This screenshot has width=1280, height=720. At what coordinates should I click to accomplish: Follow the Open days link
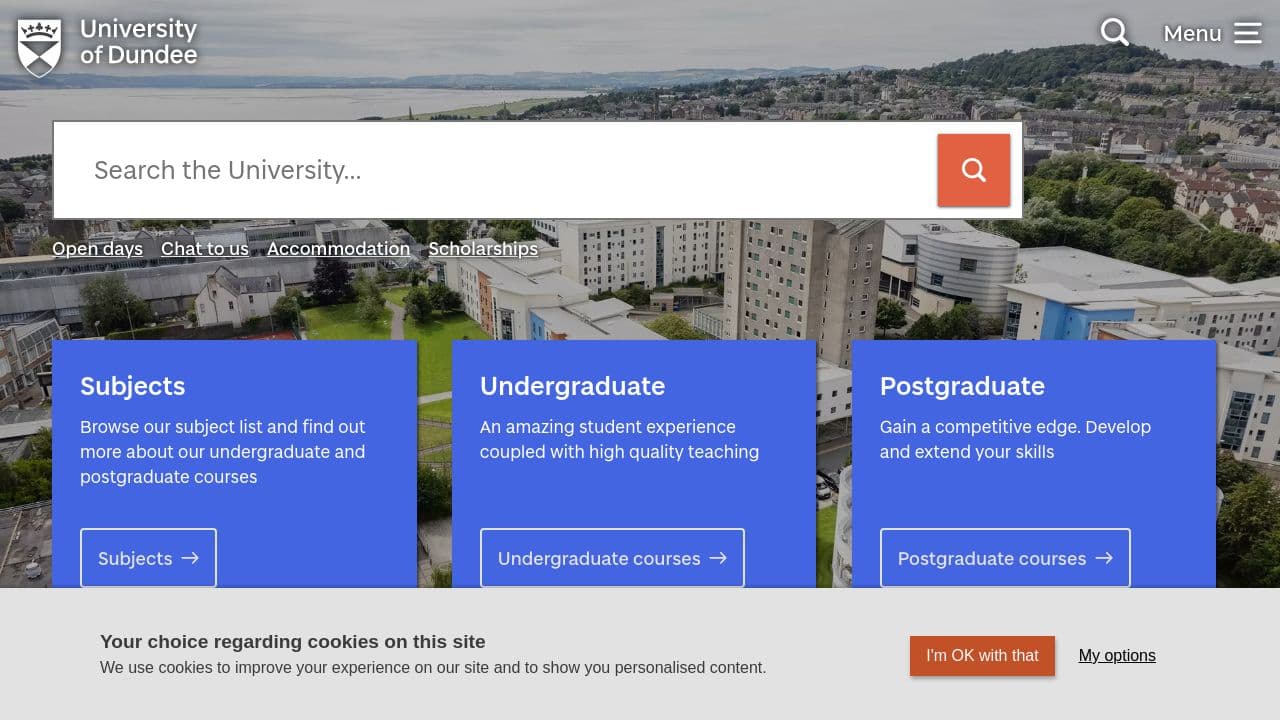pos(97,248)
